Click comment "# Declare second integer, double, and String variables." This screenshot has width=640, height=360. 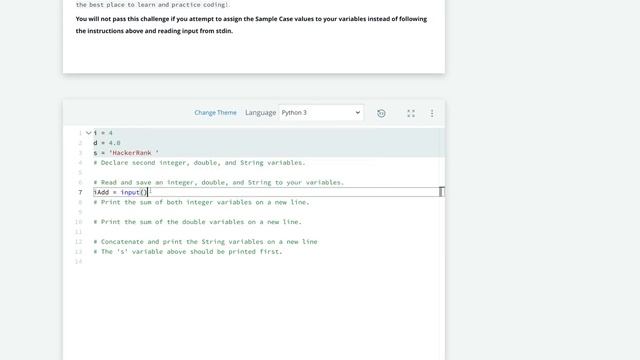click(199, 162)
